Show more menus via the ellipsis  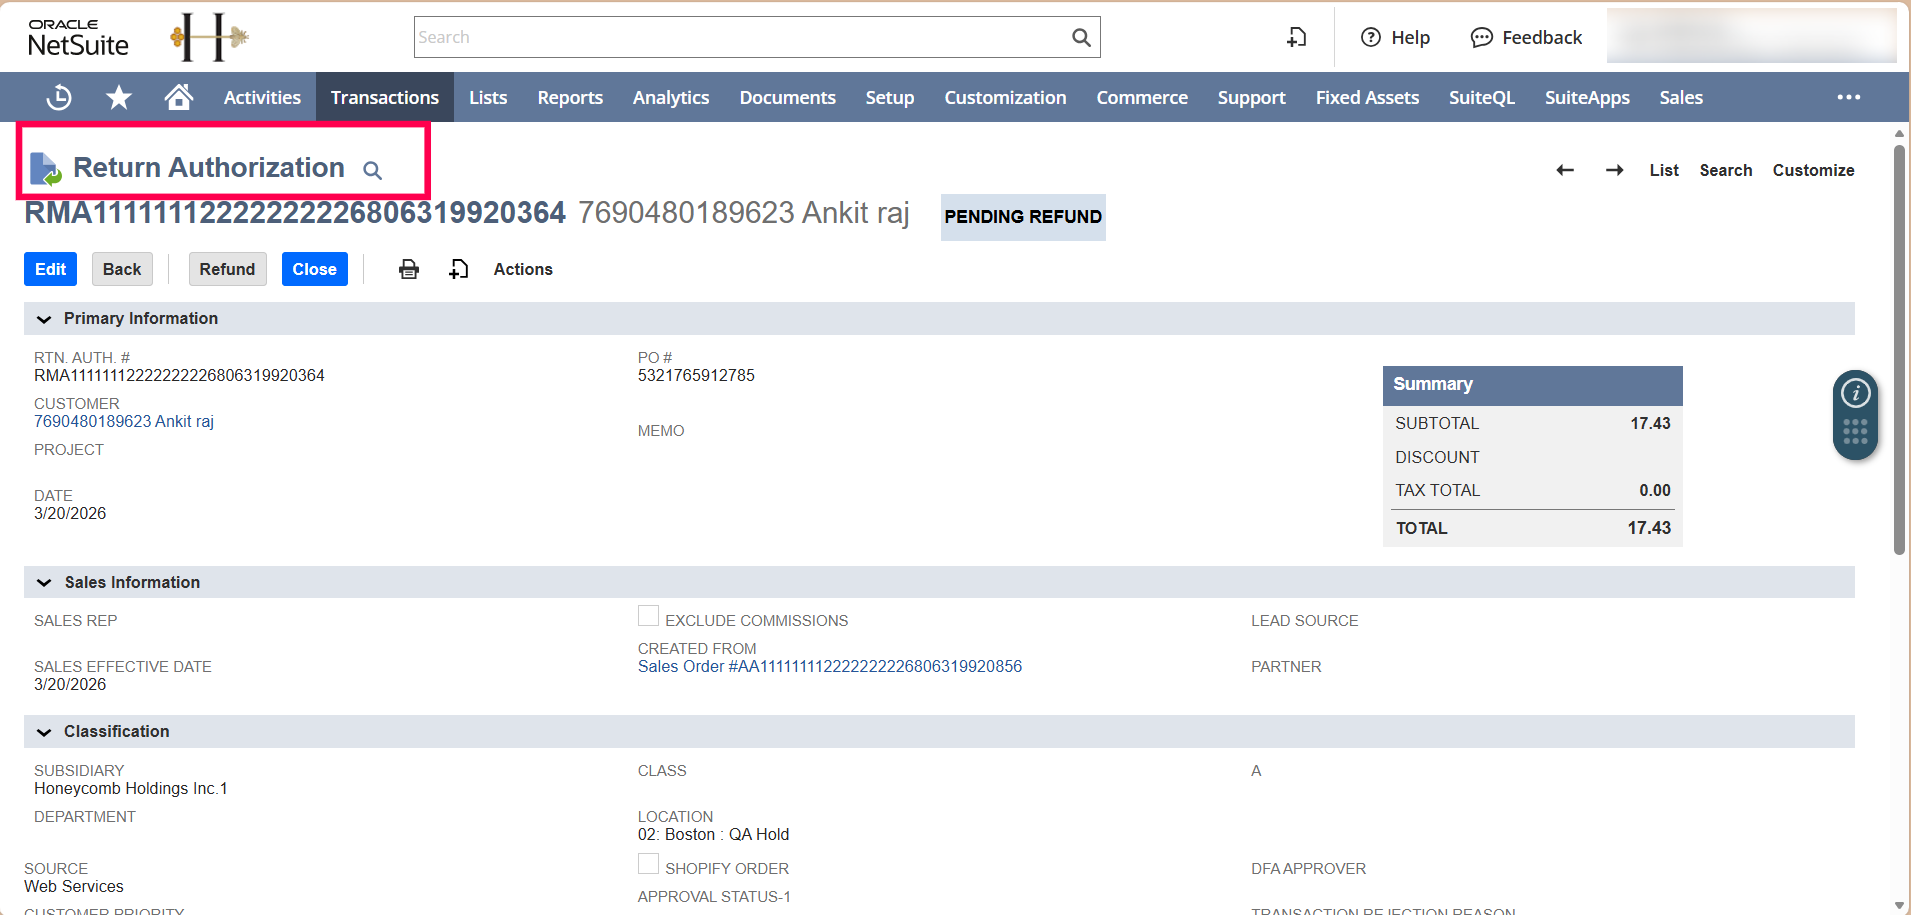point(1848,97)
